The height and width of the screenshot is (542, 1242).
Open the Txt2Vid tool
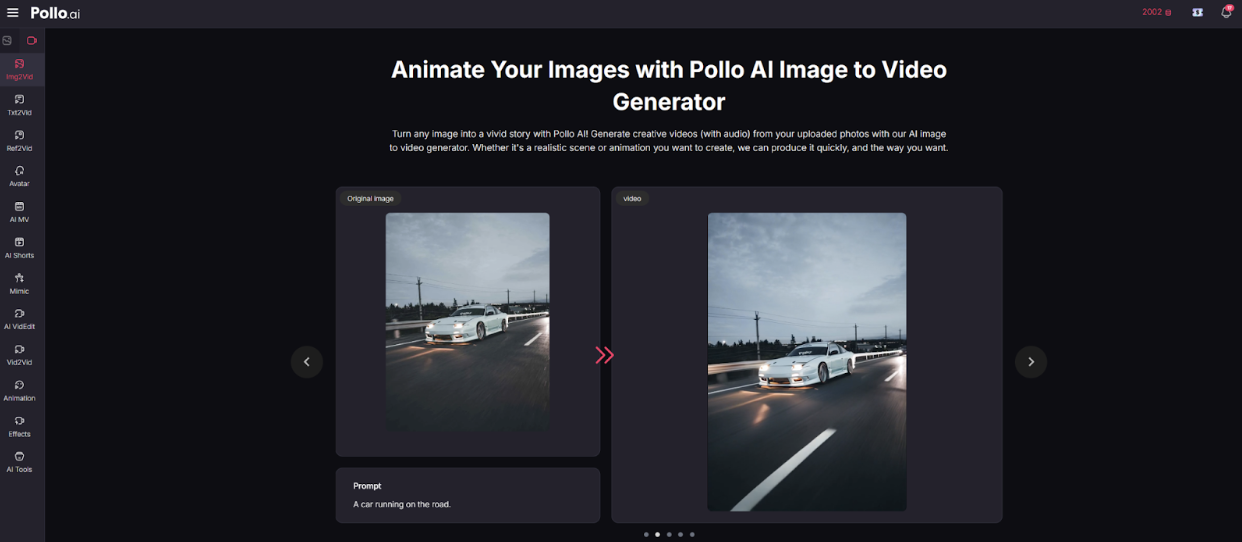19,105
